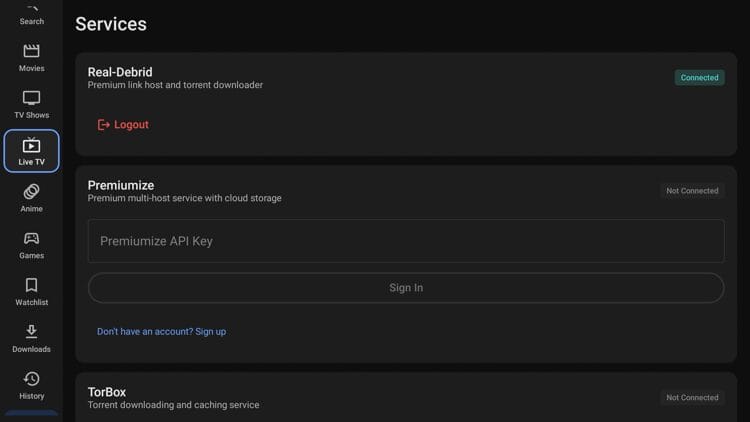Click TorBox's Not Connected status badge

(692, 397)
